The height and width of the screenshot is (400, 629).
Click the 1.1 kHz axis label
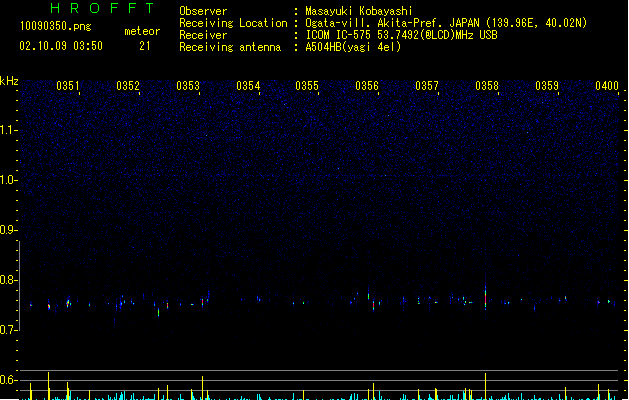pos(9,130)
